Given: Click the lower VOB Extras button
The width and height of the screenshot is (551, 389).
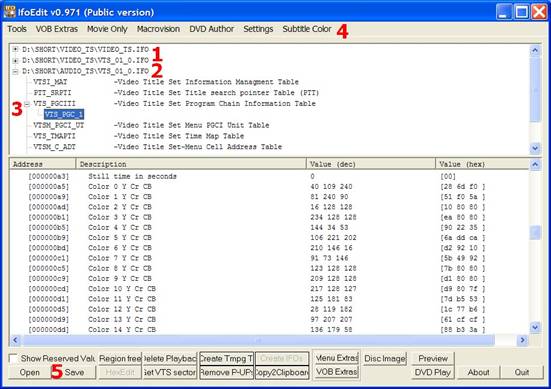Looking at the screenshot, I should 336,372.
